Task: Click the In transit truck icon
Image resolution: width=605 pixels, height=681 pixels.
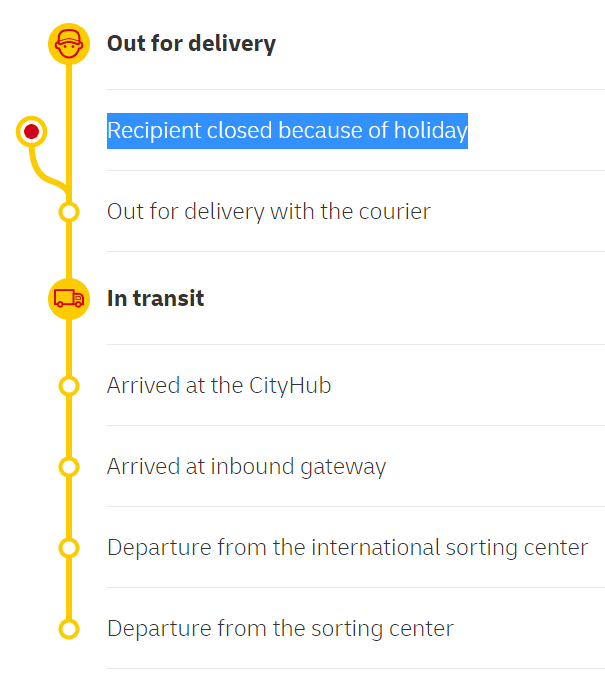Action: 68,298
